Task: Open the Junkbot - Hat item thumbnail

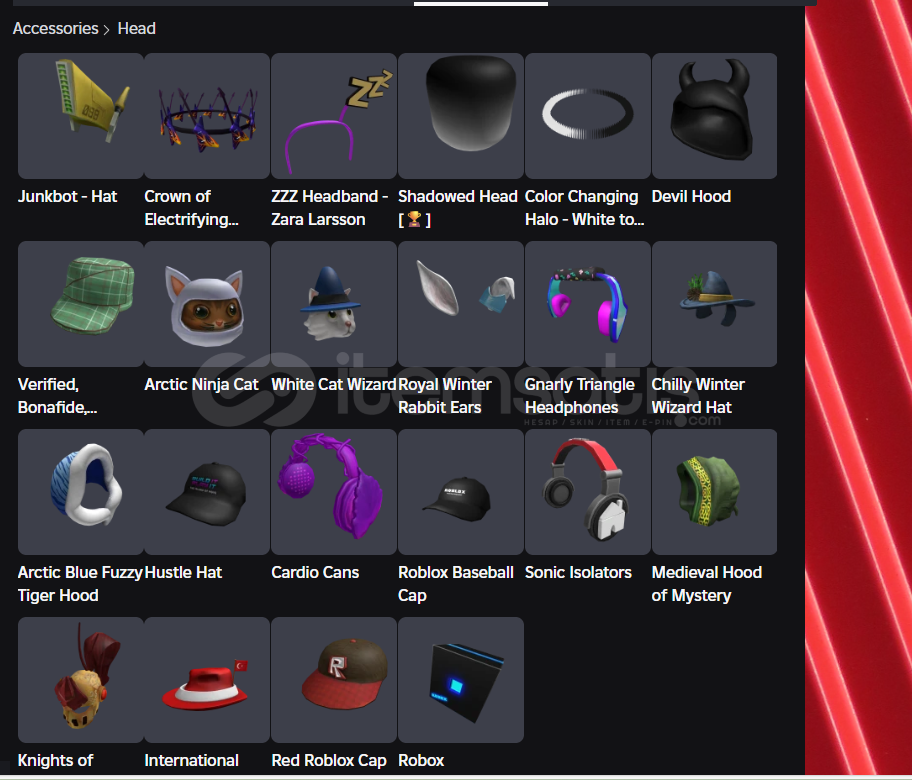Action: (x=81, y=116)
